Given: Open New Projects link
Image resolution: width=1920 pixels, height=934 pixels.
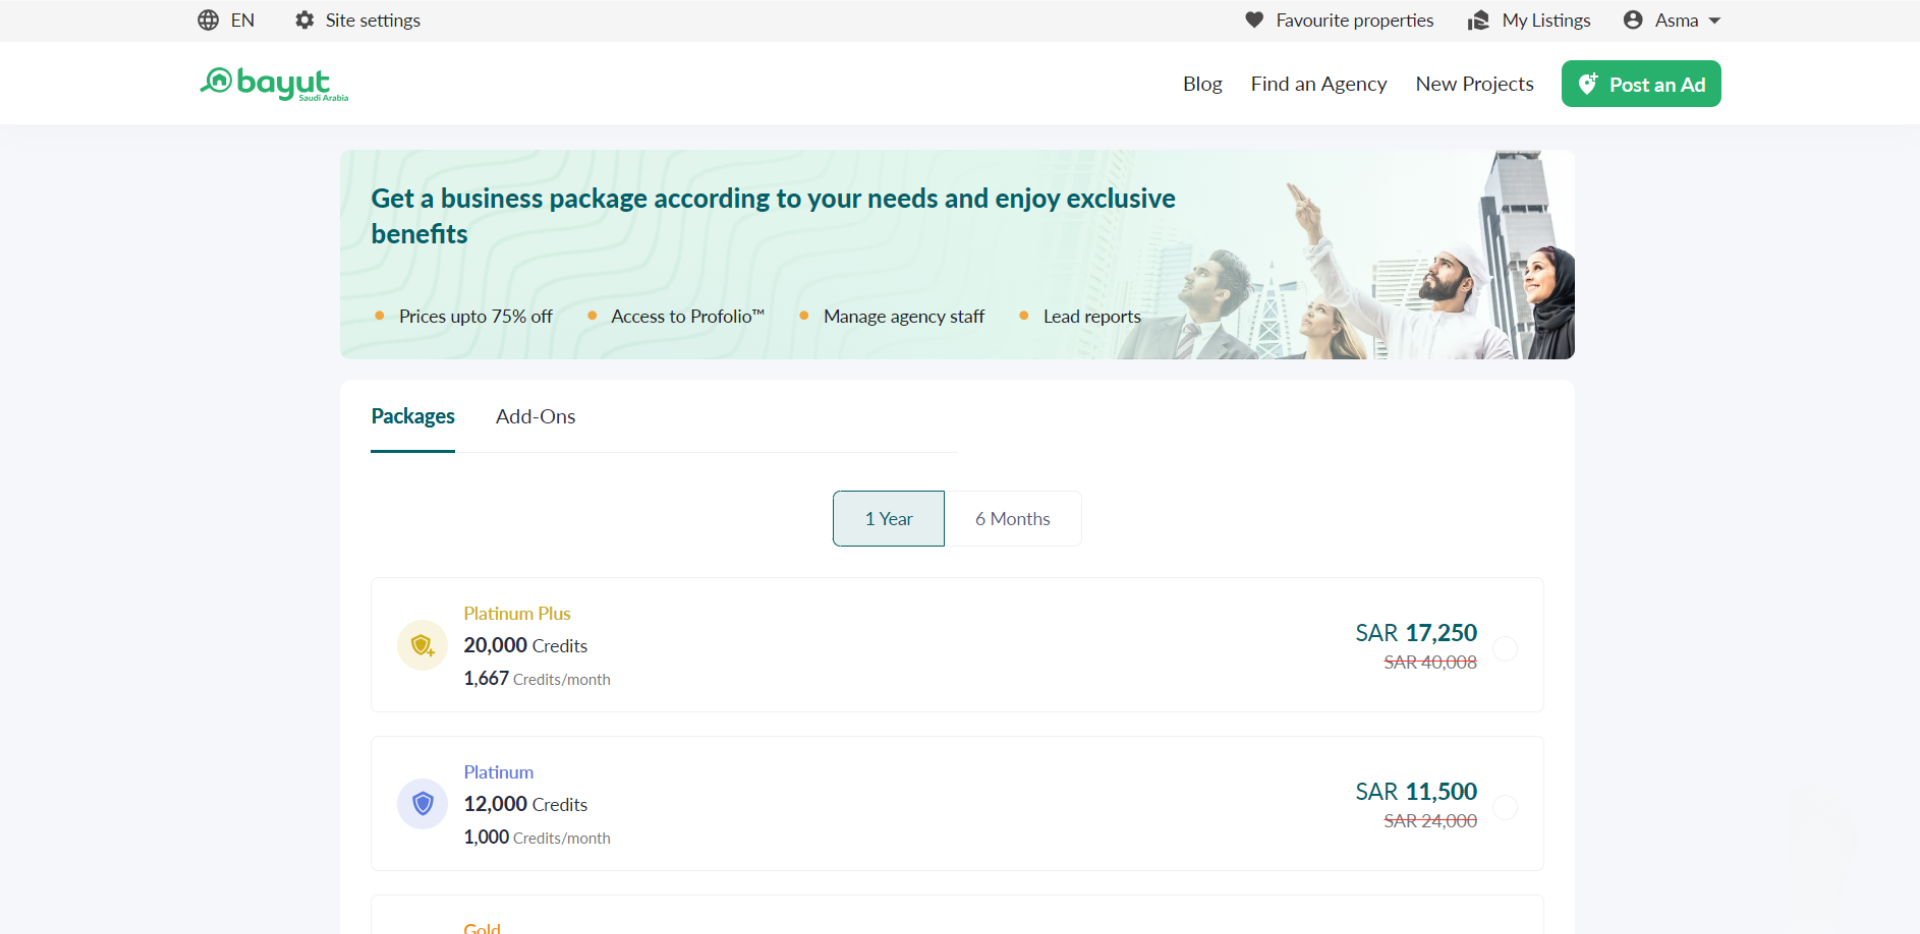Looking at the screenshot, I should pyautogui.click(x=1475, y=84).
